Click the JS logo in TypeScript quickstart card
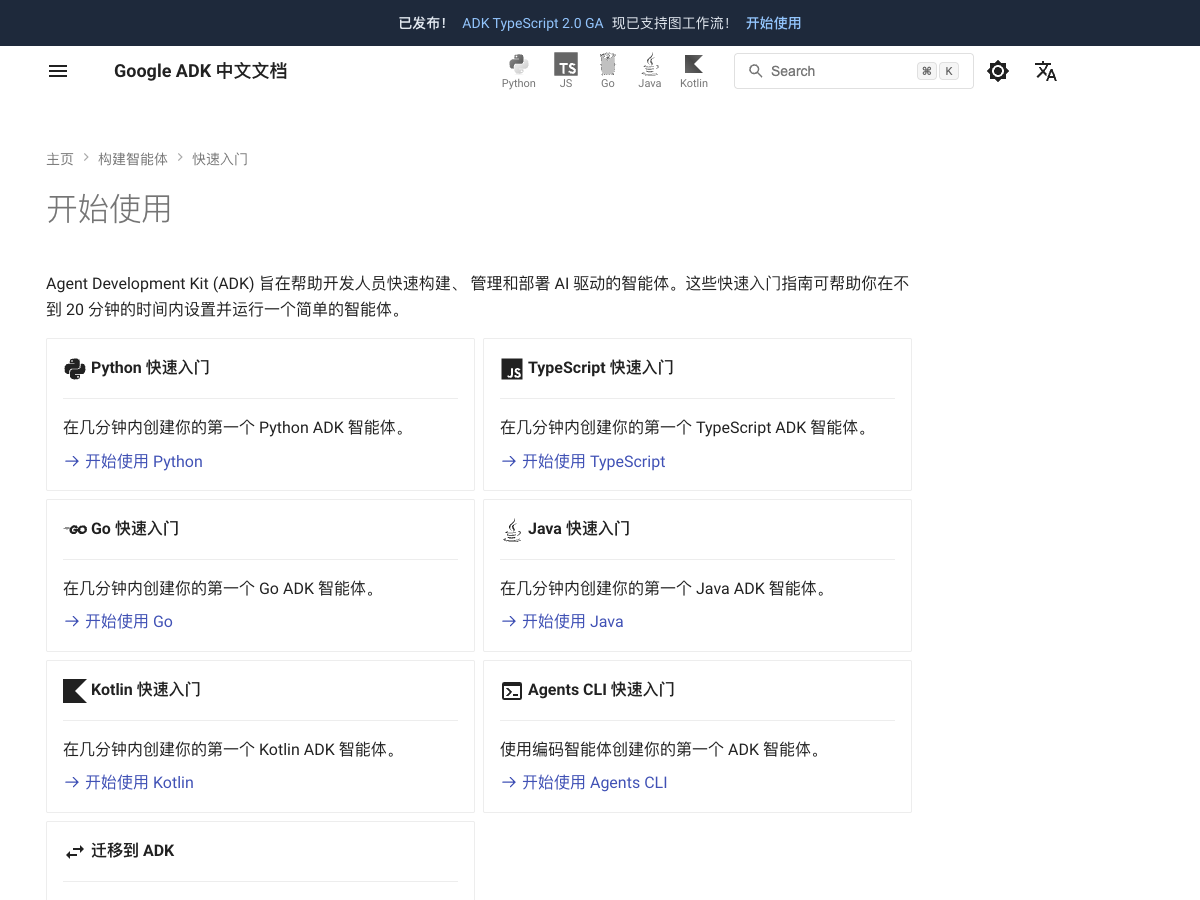This screenshot has width=1200, height=900. pyautogui.click(x=512, y=369)
